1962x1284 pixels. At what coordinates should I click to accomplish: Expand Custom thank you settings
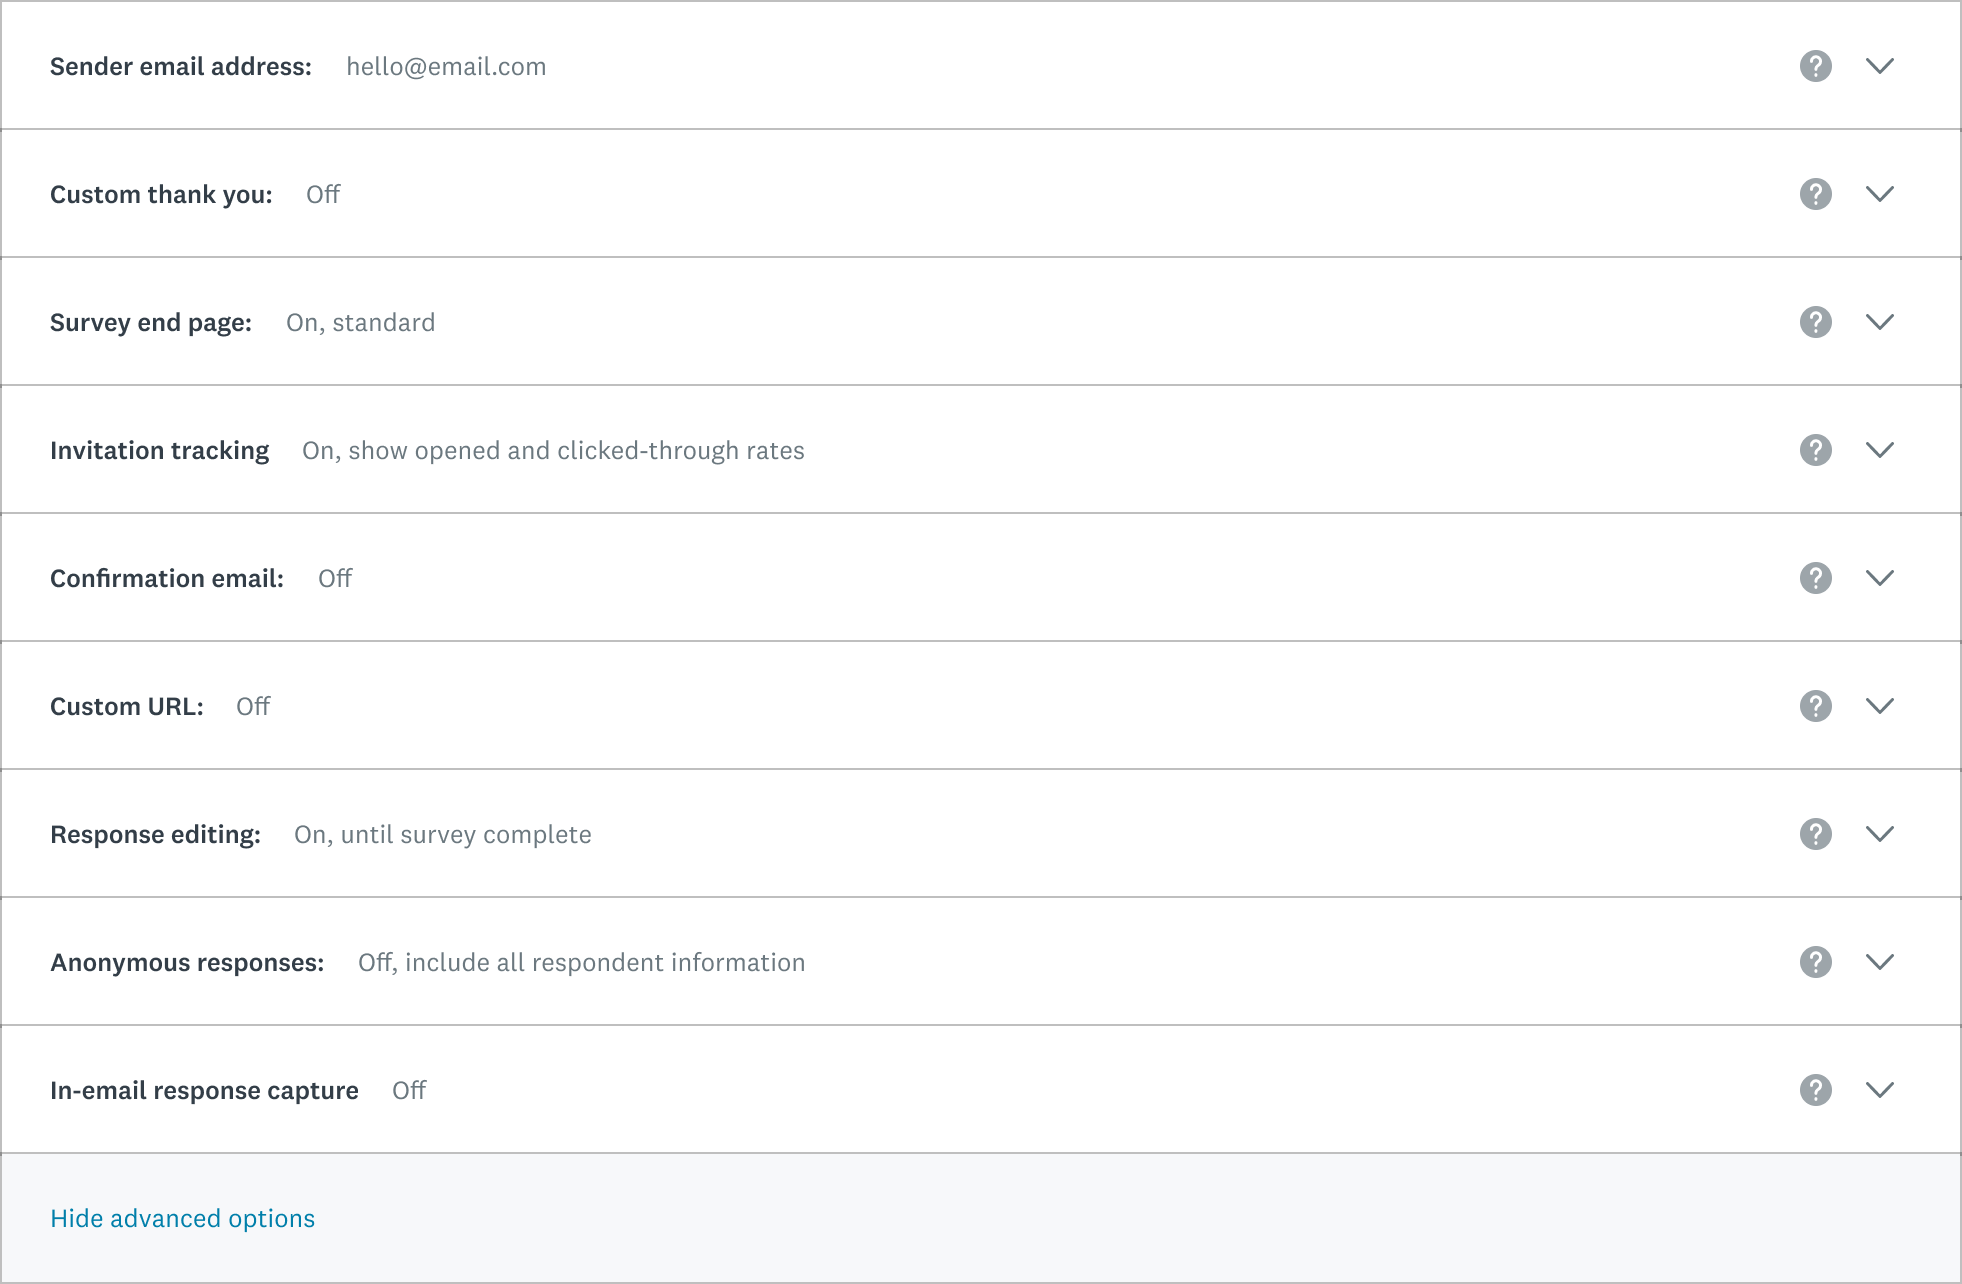(x=1880, y=194)
